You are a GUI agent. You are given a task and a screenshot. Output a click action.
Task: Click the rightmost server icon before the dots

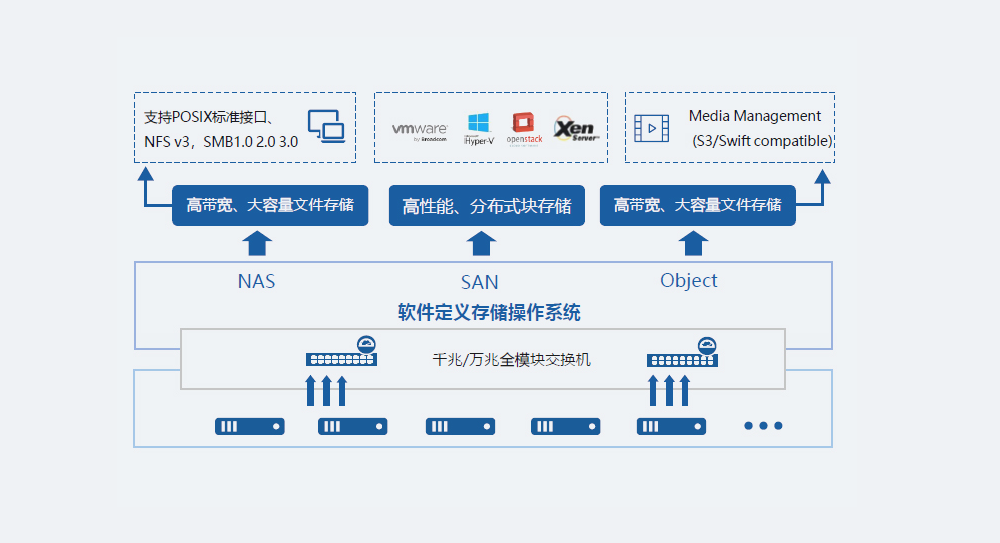671,426
